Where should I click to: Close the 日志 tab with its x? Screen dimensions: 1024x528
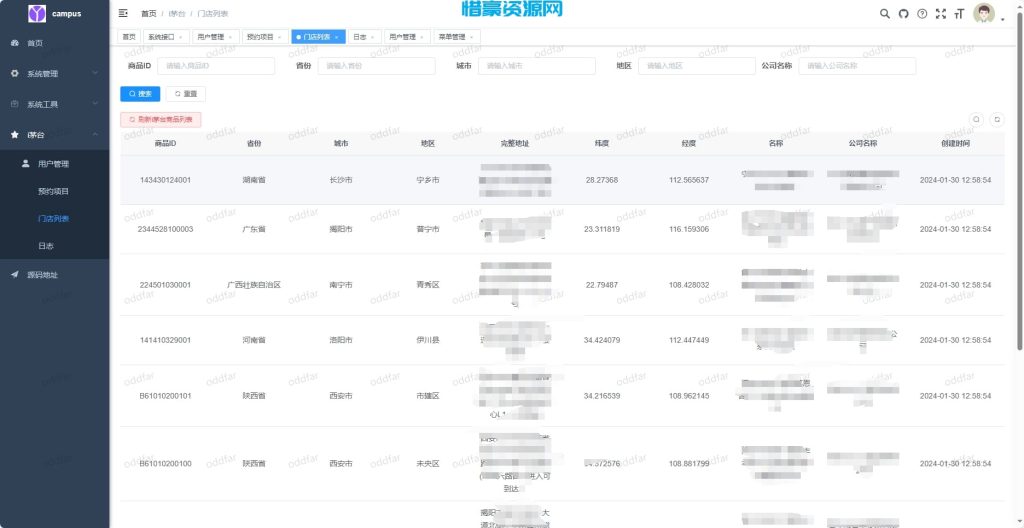click(x=372, y=37)
